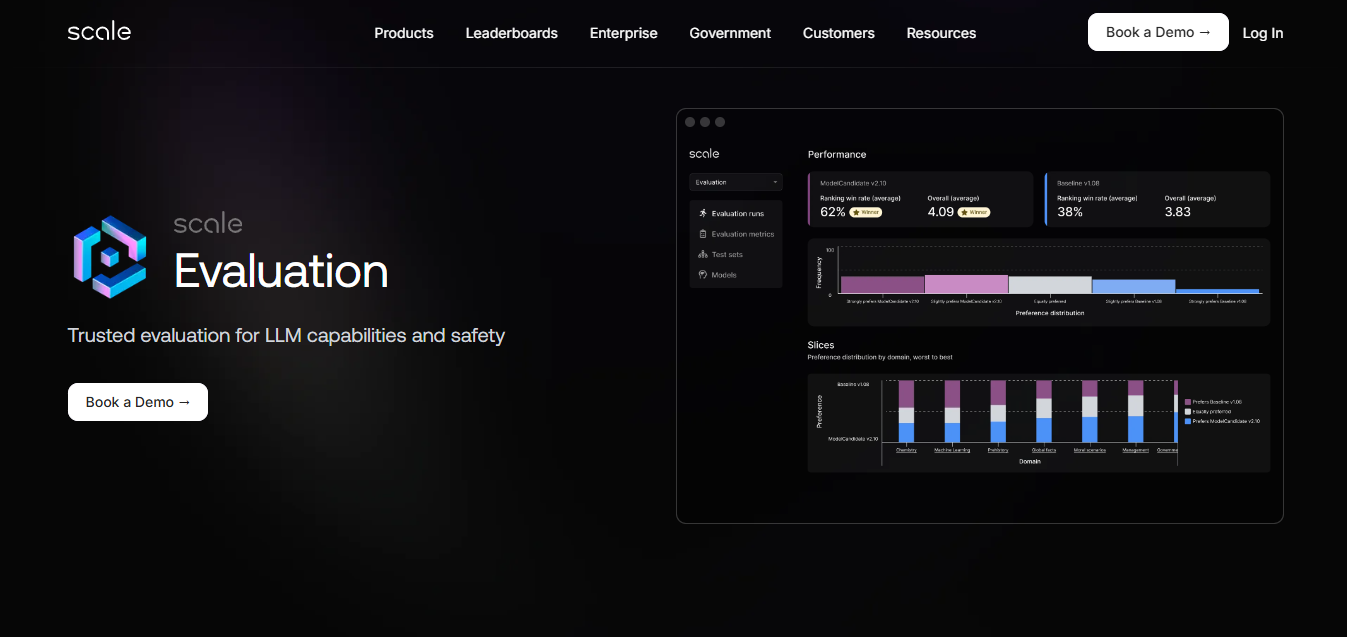Click Book a Demo in the top navigation

click(1158, 32)
